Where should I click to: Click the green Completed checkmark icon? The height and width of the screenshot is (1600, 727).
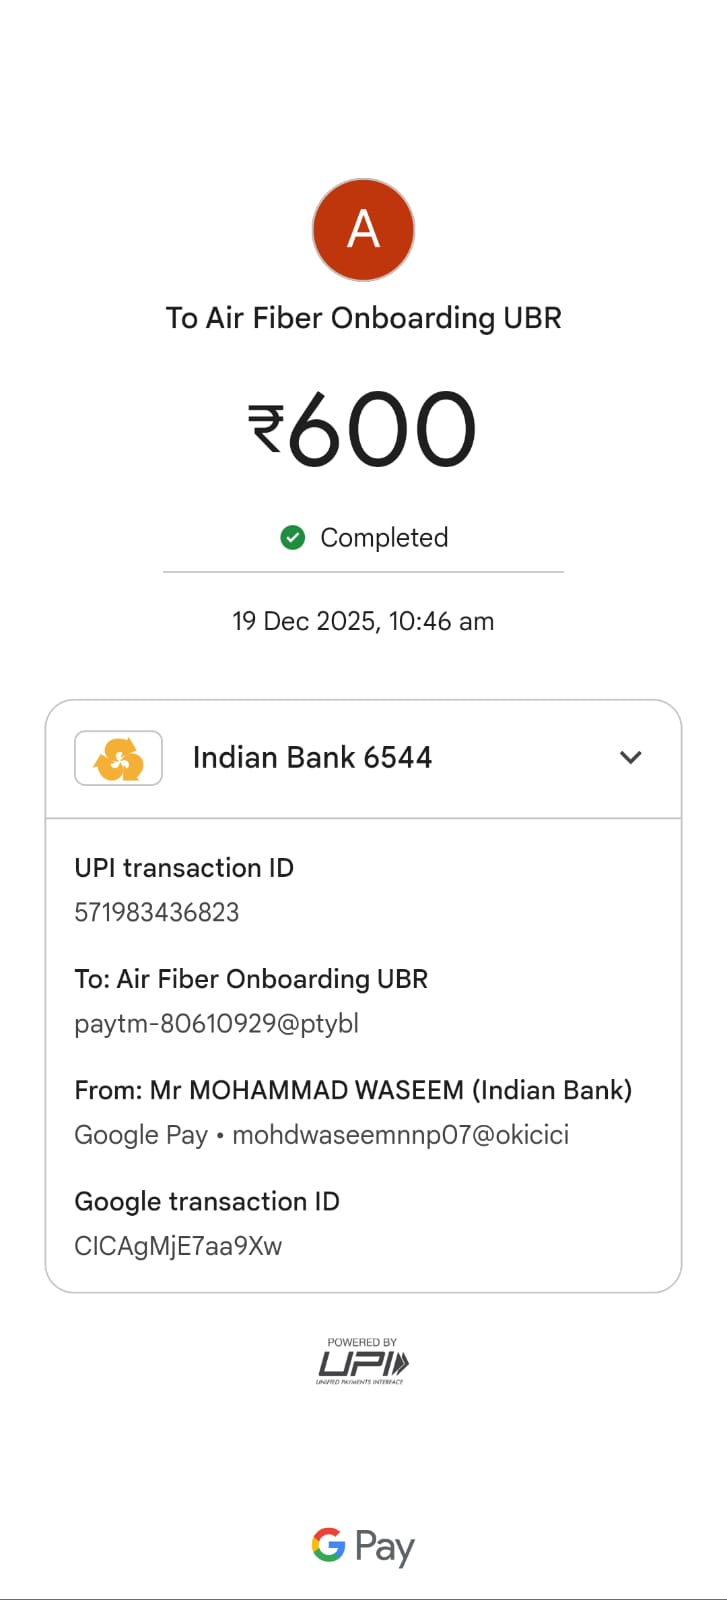click(293, 538)
